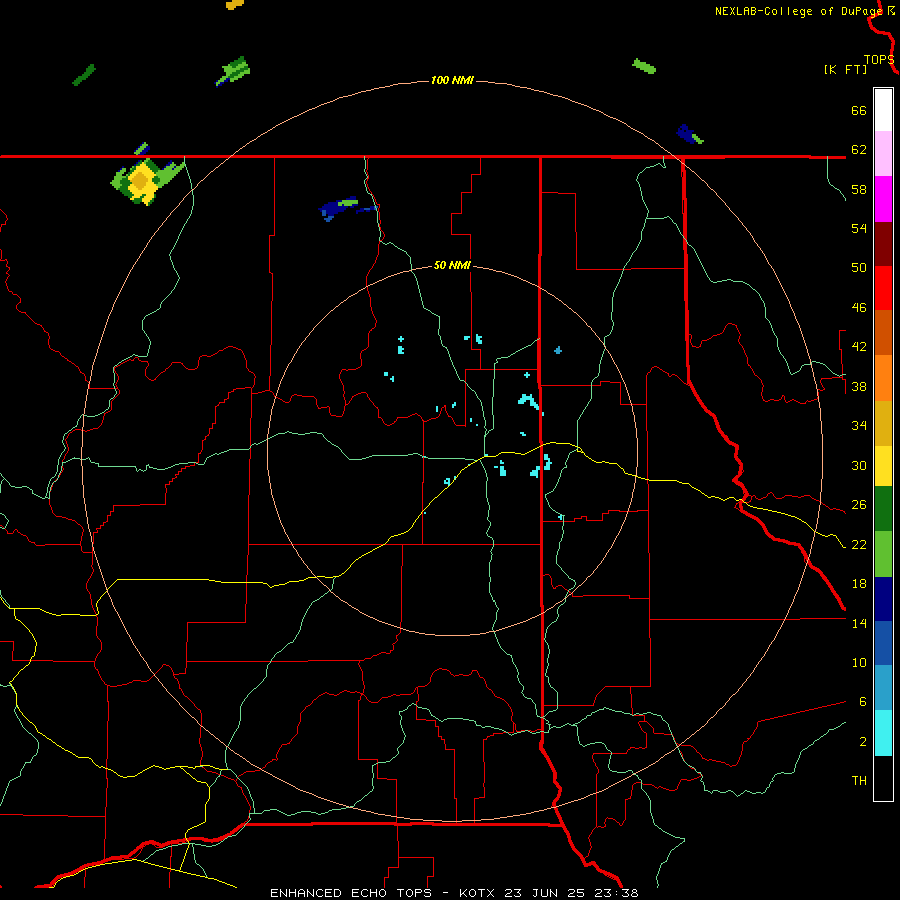Click the "54" legend value
The width and height of the screenshot is (900, 900).
[859, 228]
